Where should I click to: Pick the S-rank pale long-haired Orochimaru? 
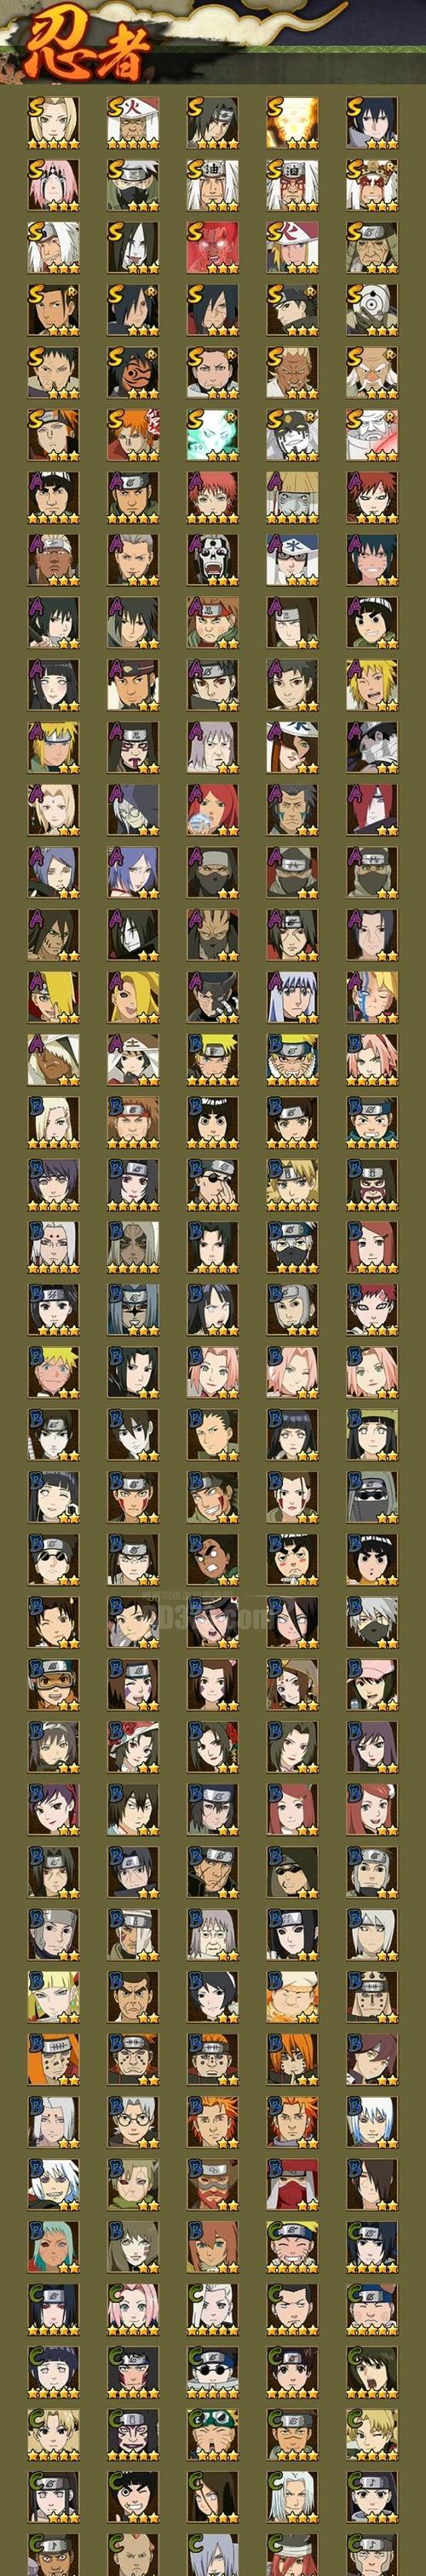pyautogui.click(x=133, y=246)
